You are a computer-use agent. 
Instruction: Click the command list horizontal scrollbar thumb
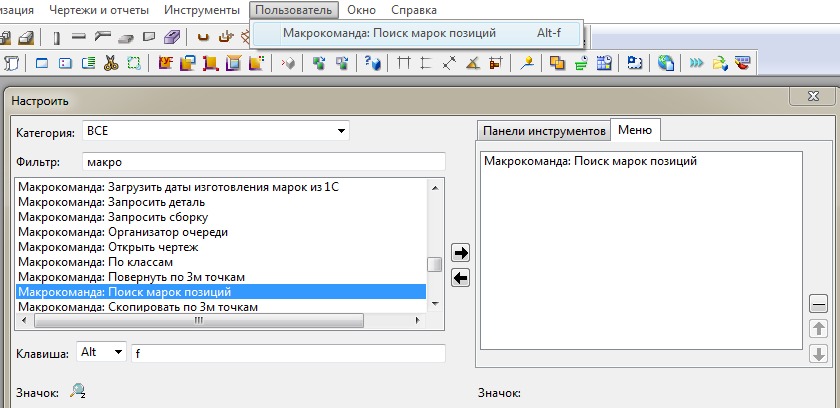[198, 320]
